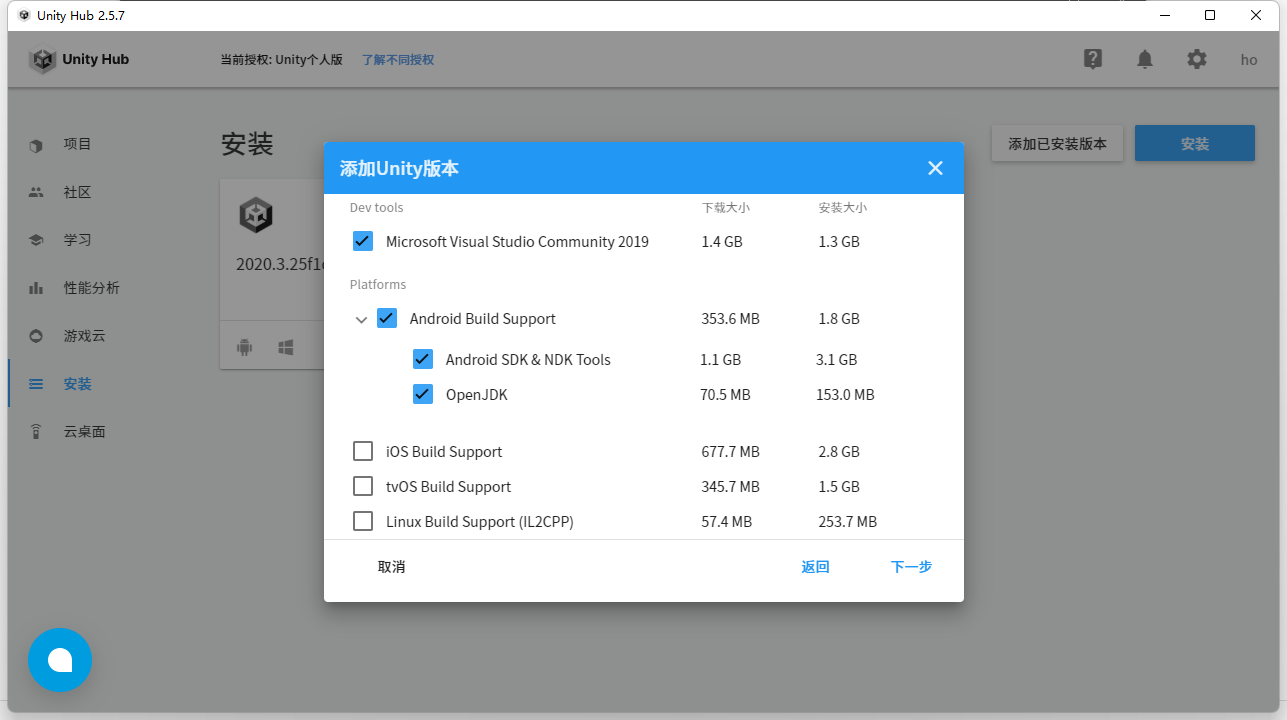
Task: Close the 添加Unity版本 dialog with X
Action: coord(935,168)
